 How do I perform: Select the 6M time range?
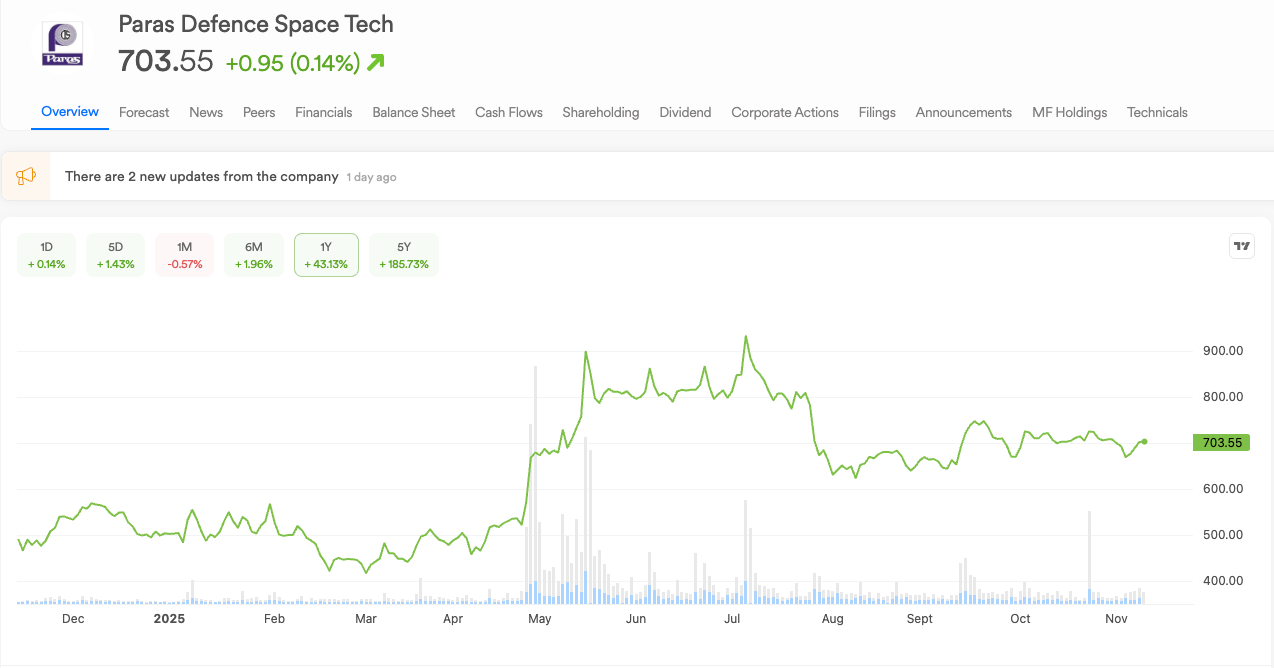(254, 255)
